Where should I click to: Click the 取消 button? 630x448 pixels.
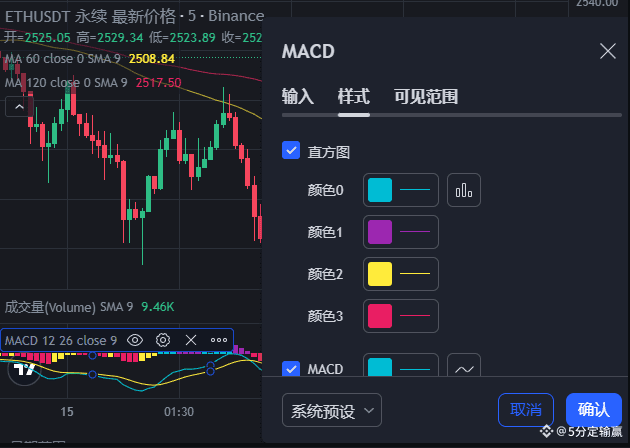coord(526,410)
